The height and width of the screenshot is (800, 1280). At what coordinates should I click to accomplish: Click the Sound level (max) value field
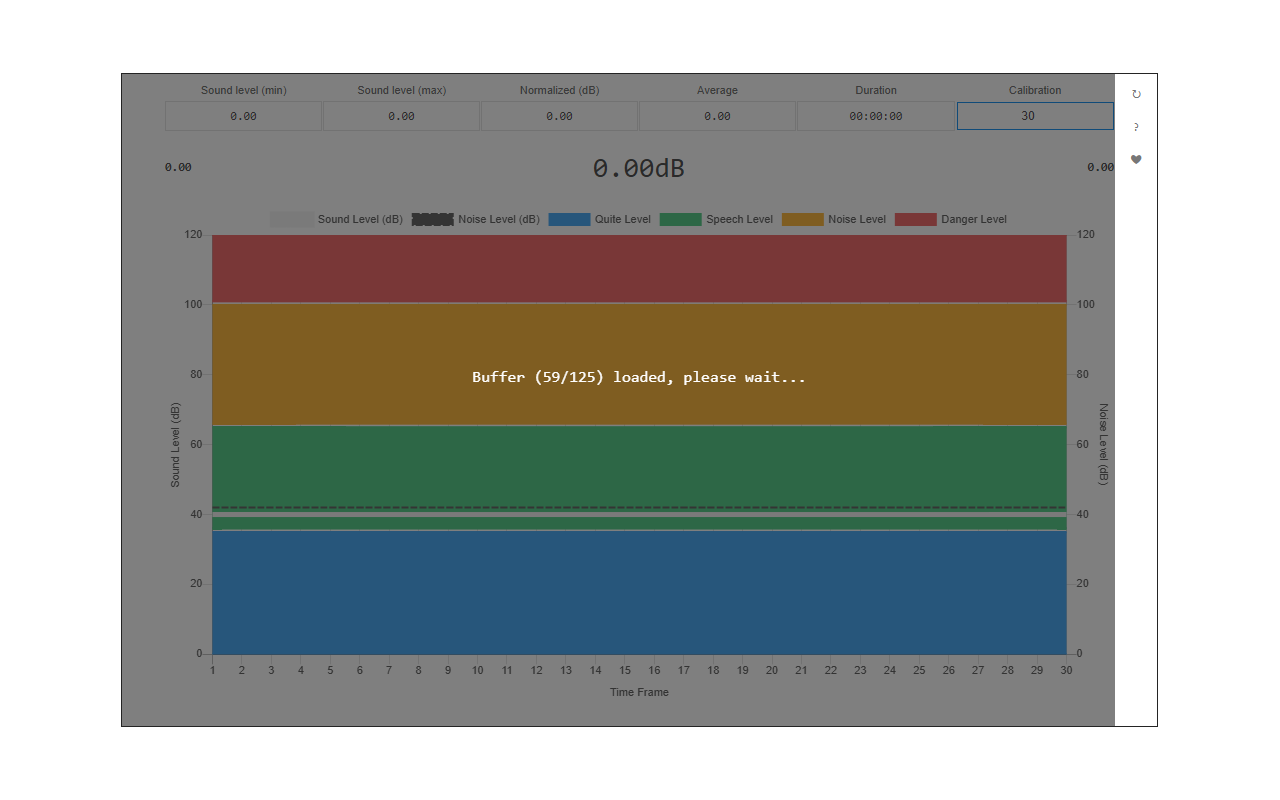[401, 116]
